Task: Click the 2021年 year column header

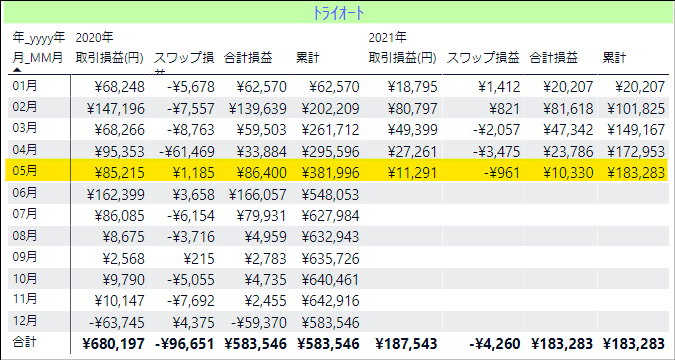Action: (x=387, y=38)
